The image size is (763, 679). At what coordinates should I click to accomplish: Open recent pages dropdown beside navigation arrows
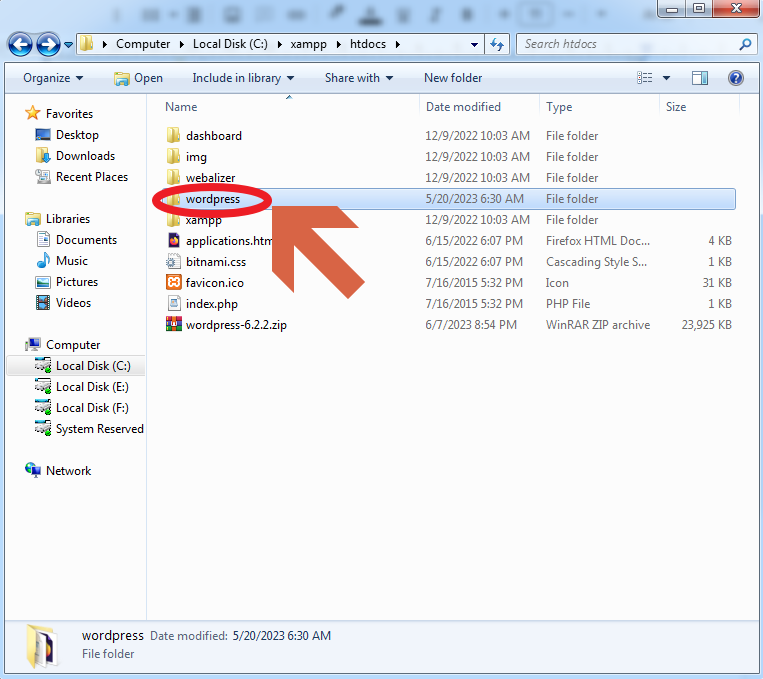point(69,45)
